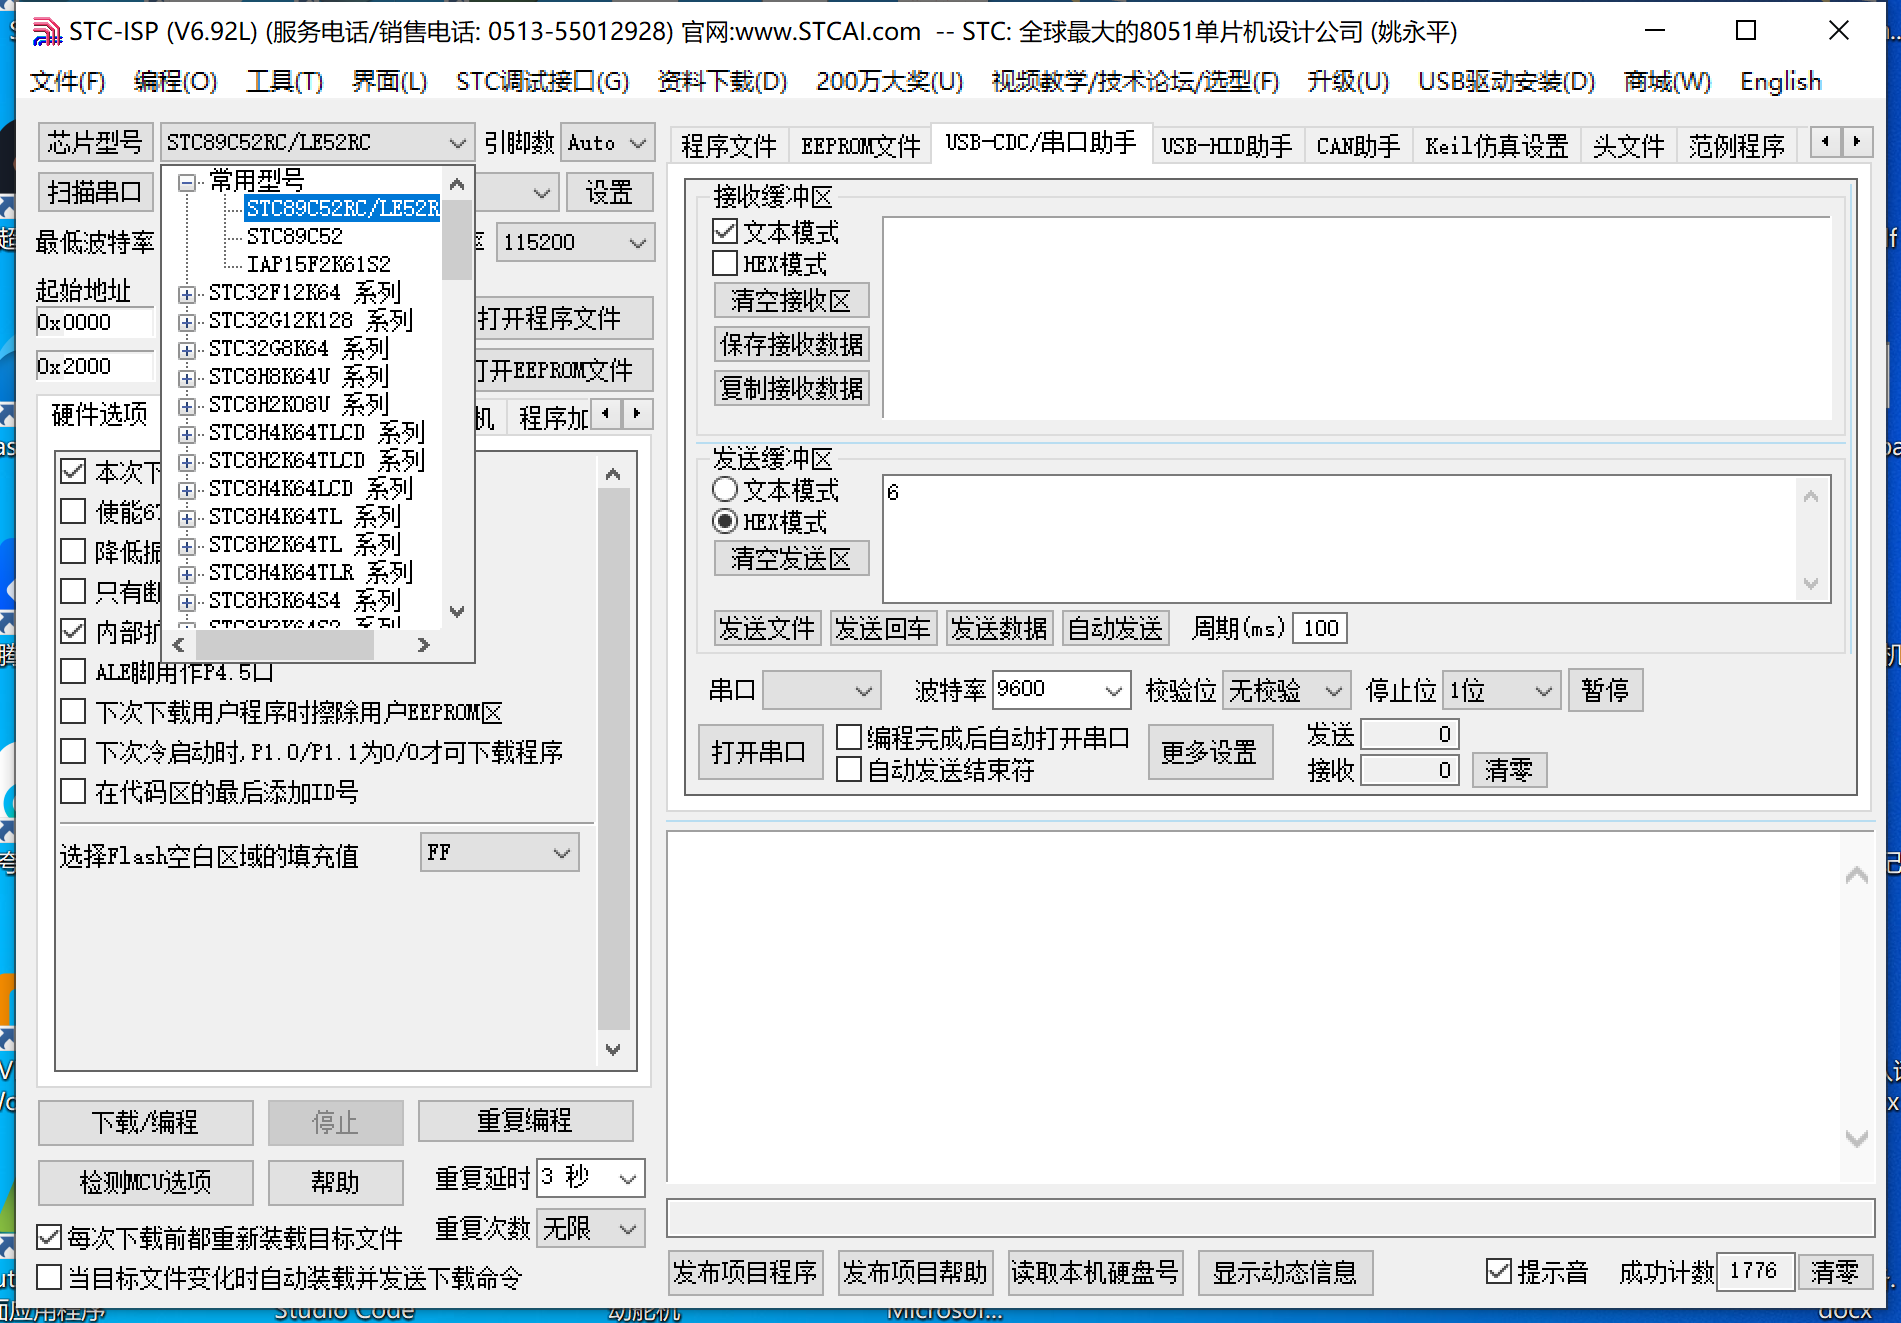
Task: Open STC调试接口(G) menu
Action: (543, 81)
